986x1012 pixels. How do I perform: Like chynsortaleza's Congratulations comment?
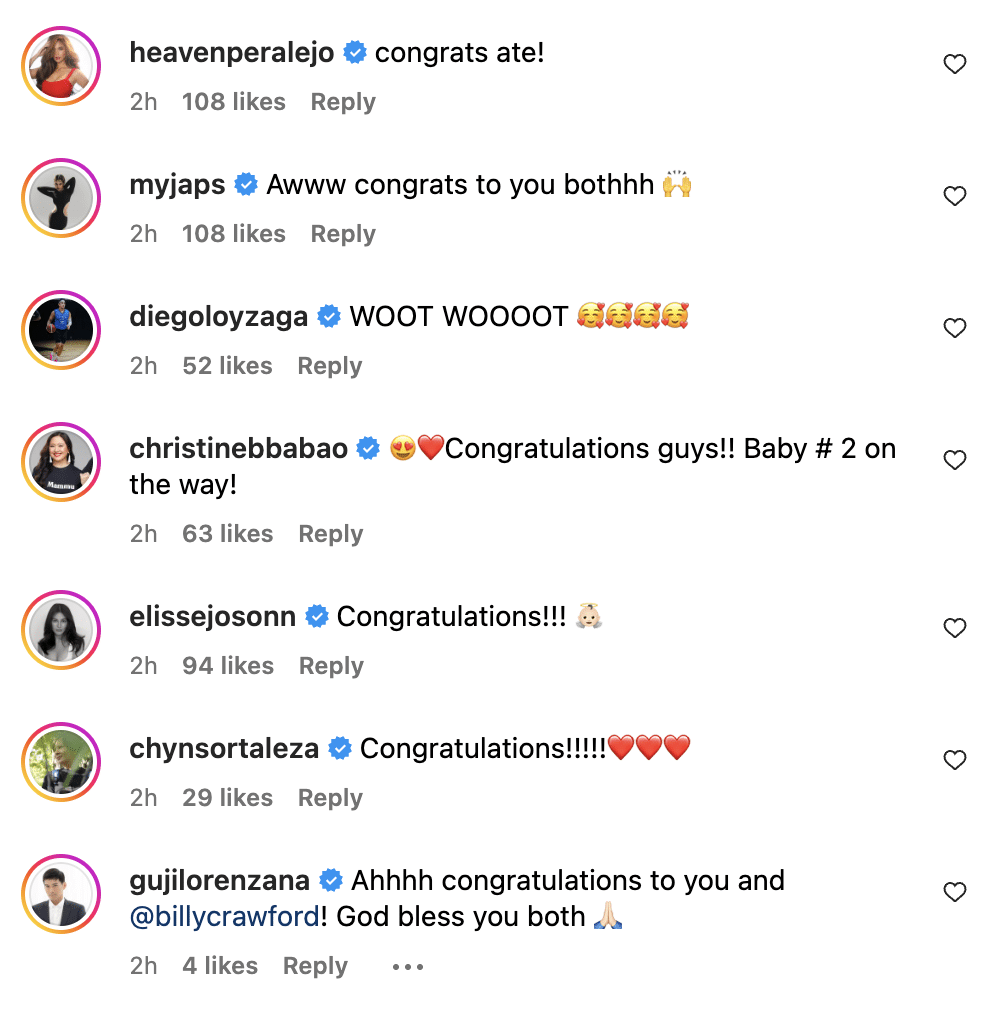point(955,761)
